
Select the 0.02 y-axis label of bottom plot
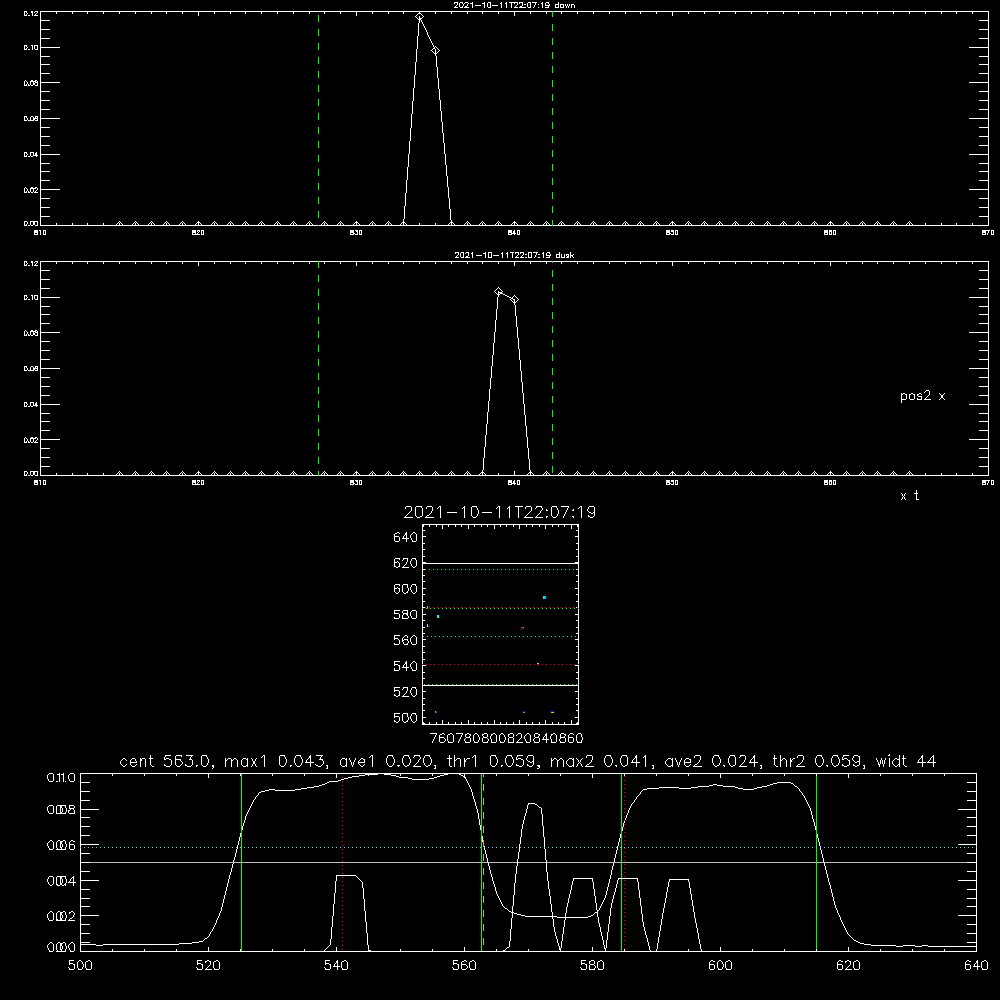61,916
